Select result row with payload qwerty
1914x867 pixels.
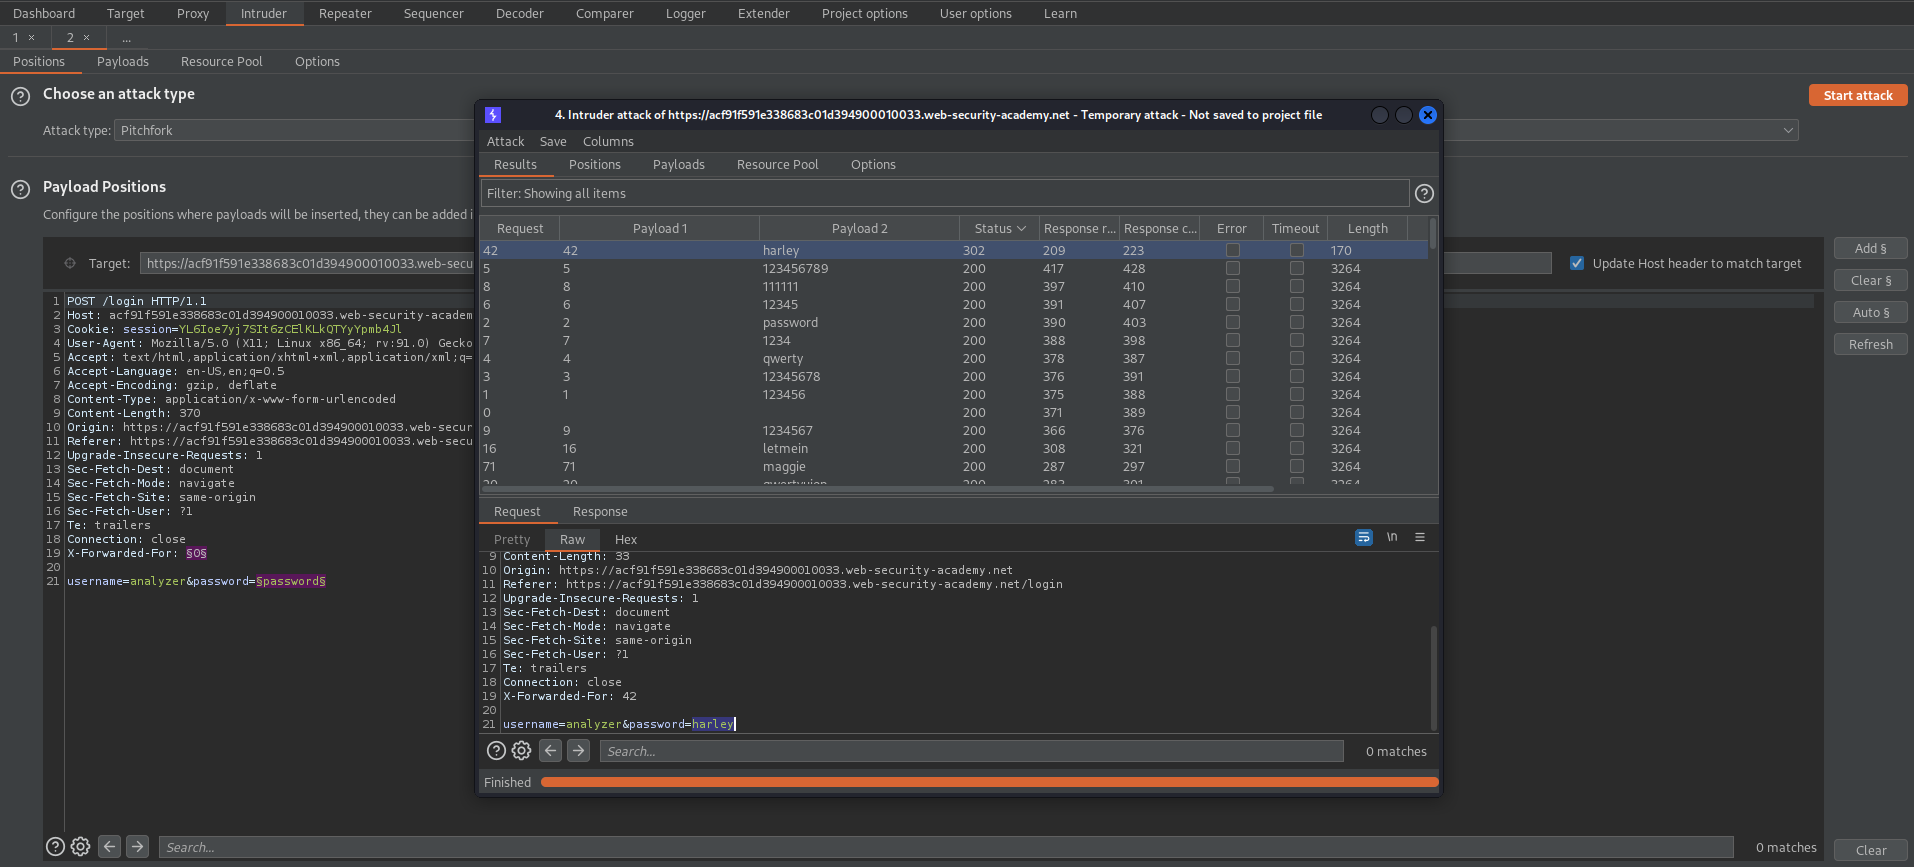point(954,358)
